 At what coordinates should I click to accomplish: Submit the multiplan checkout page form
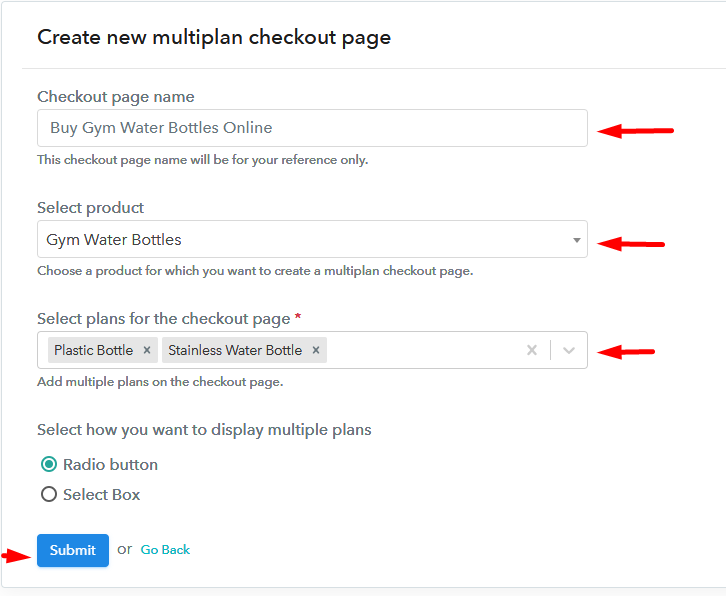click(73, 550)
